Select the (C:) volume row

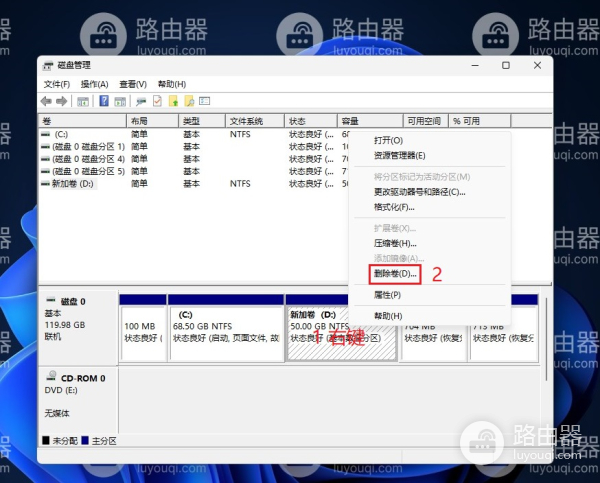(x=194, y=134)
